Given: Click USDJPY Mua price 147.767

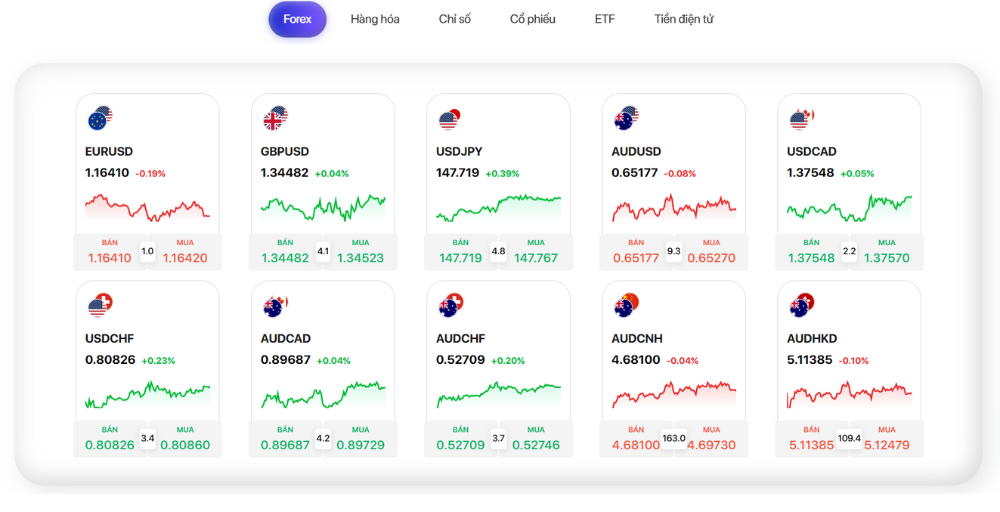Looking at the screenshot, I should coord(536,258).
